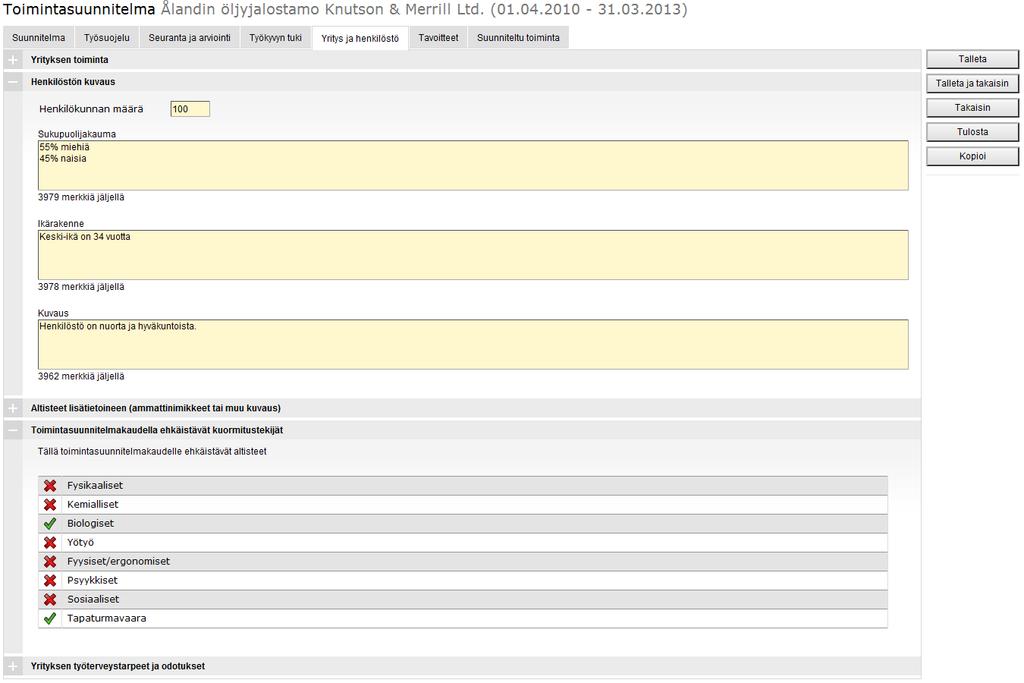Toggle the green check icon for Biologiset

[50, 524]
